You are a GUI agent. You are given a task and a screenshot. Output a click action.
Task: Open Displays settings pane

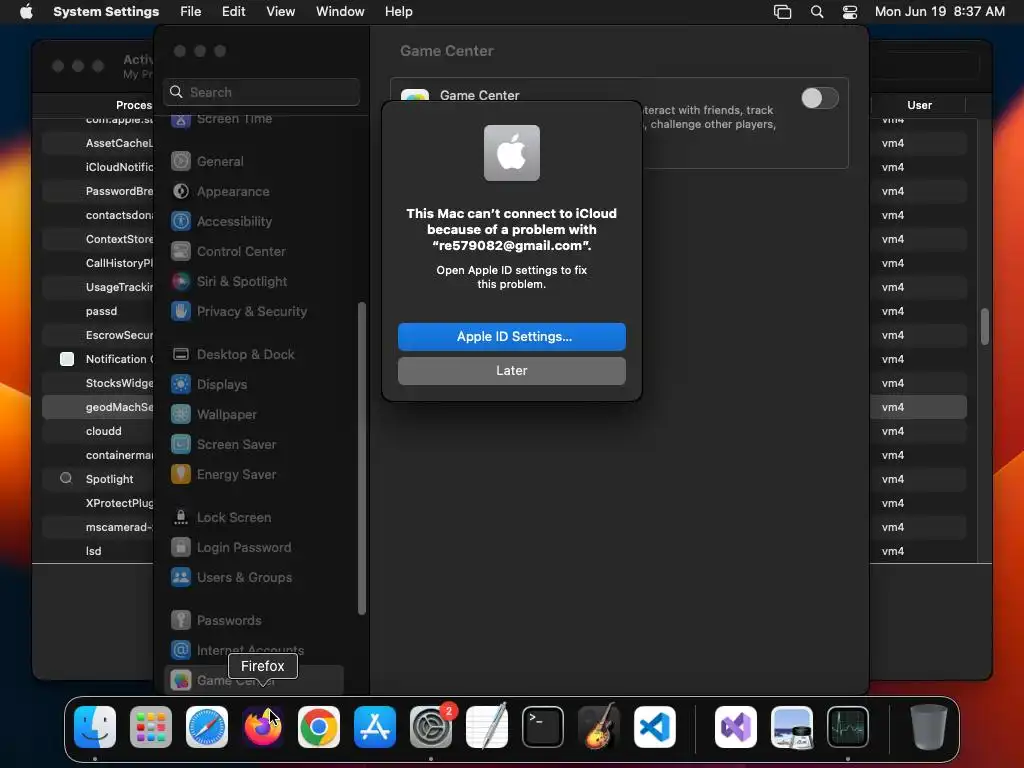pyautogui.click(x=209, y=385)
